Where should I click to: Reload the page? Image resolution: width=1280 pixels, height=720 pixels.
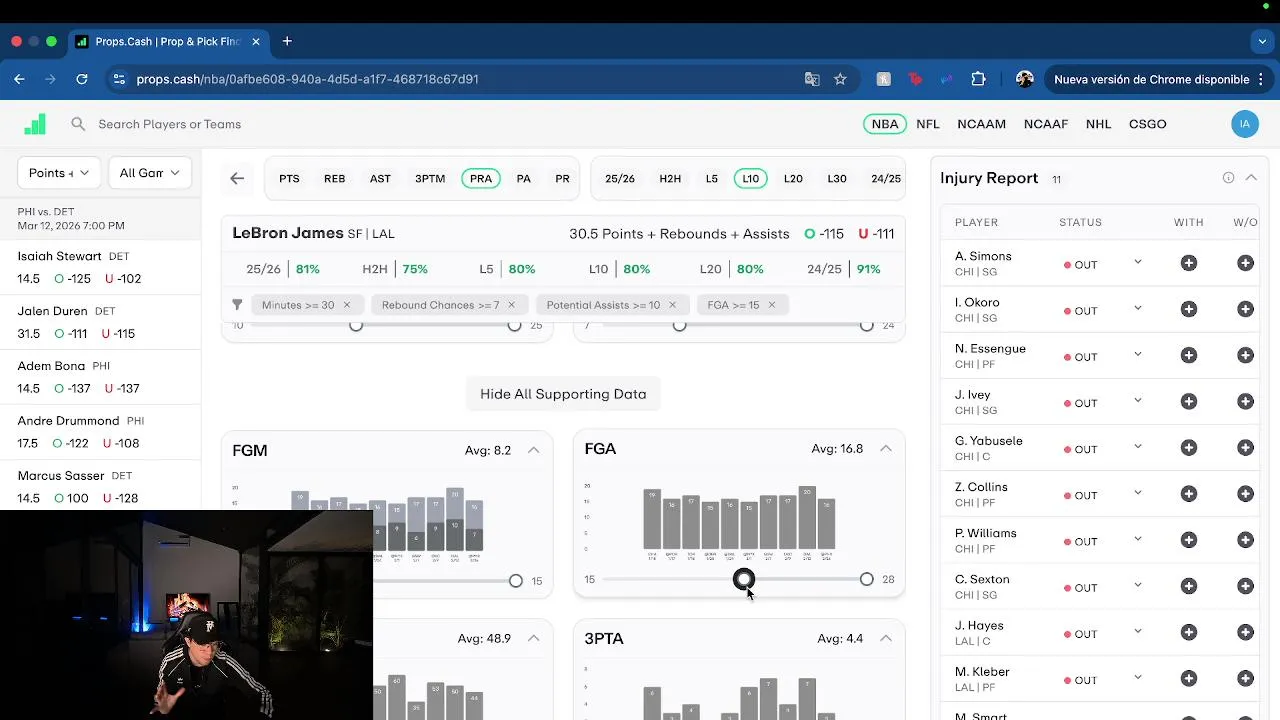[x=82, y=79]
